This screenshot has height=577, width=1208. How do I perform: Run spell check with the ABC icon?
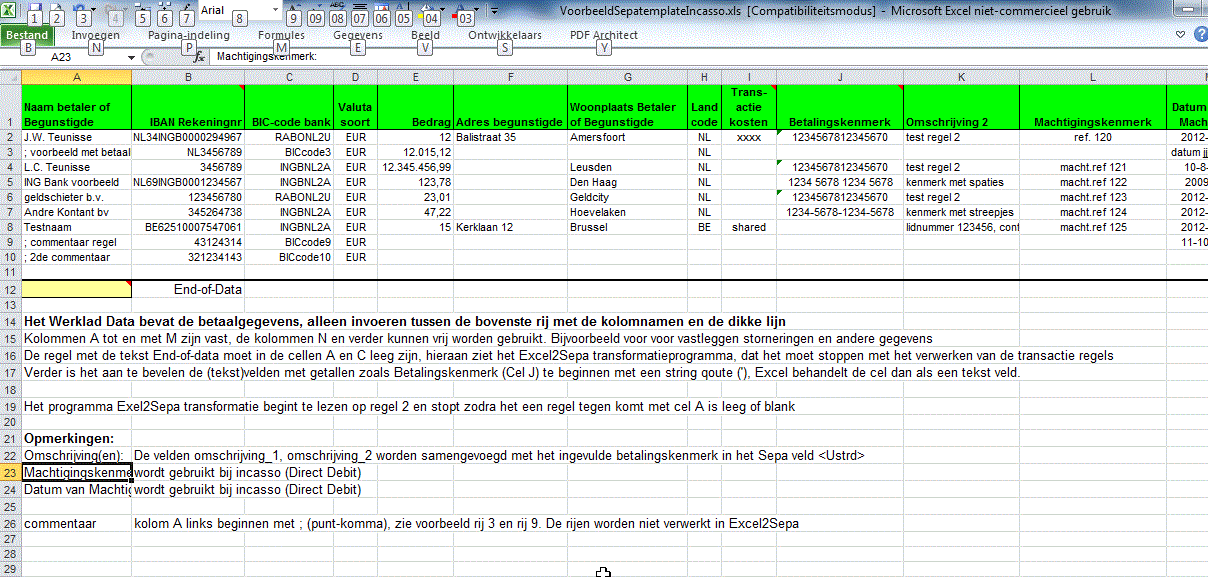point(337,6)
